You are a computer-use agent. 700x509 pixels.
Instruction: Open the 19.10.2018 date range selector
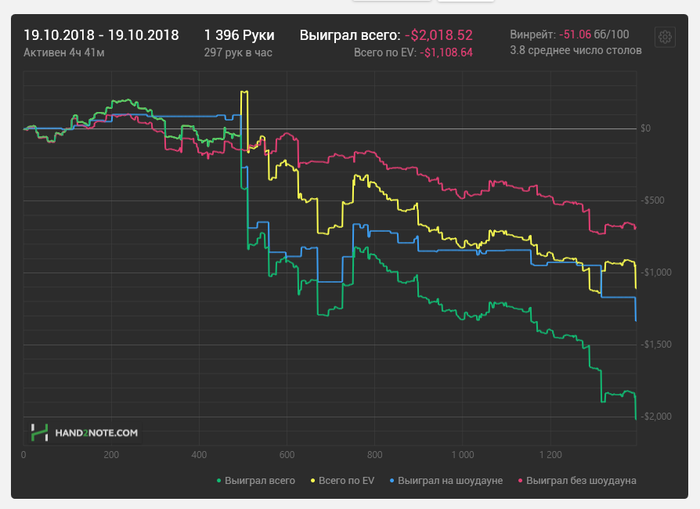[101, 35]
